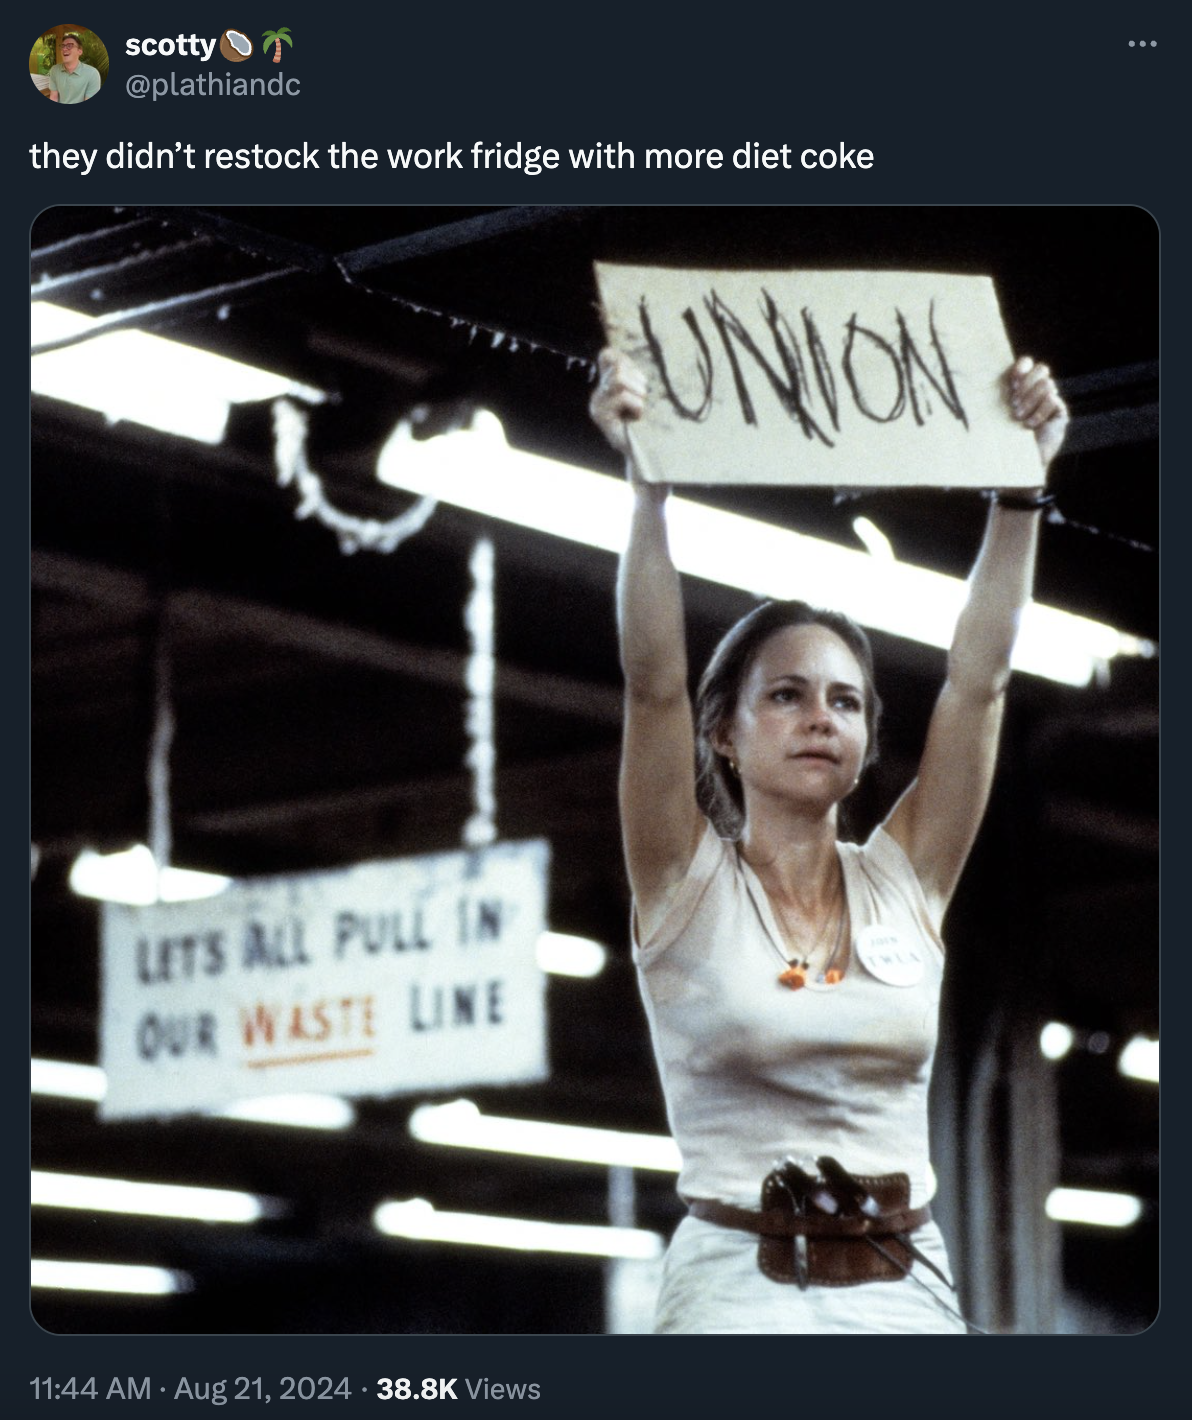Click the round pin badge on shirt
This screenshot has height=1420, width=1192.
889,953
